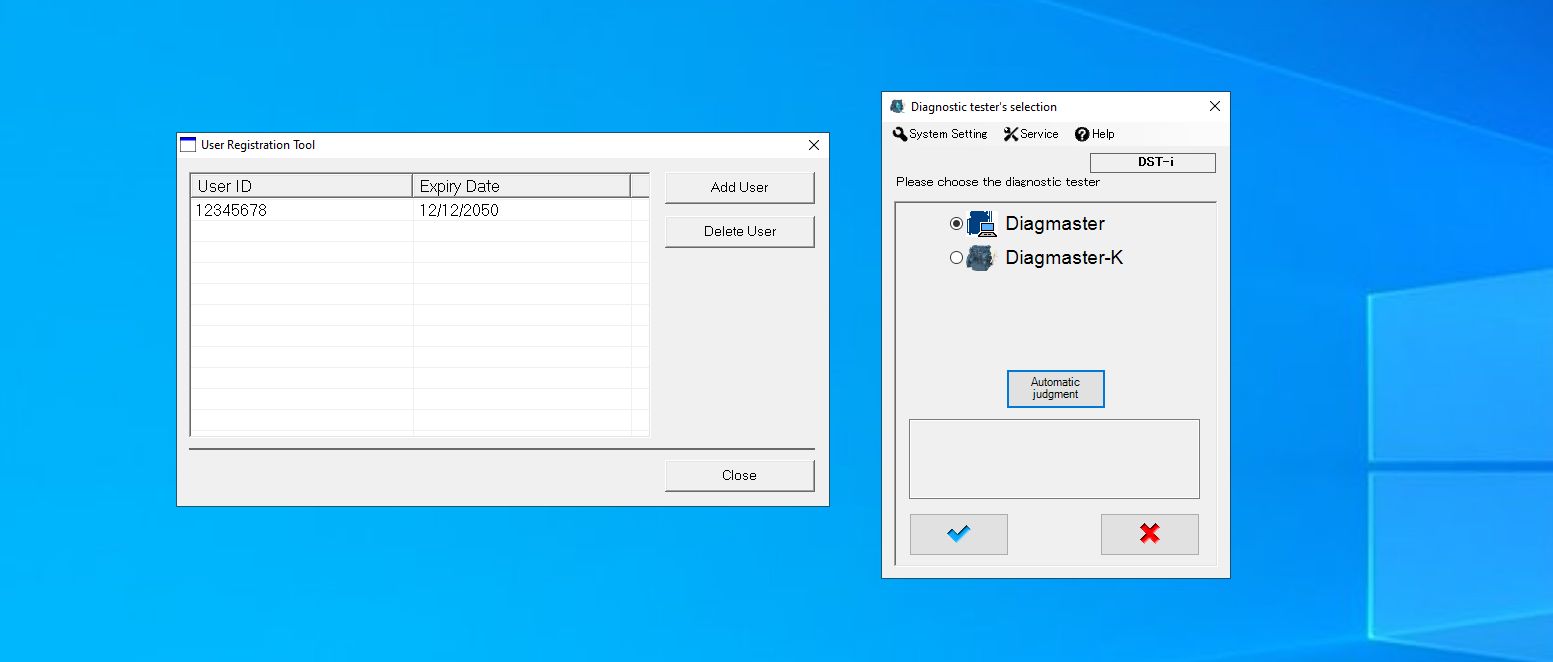Select the Diagmaster radio button
The image size is (1553, 662).
(x=956, y=224)
